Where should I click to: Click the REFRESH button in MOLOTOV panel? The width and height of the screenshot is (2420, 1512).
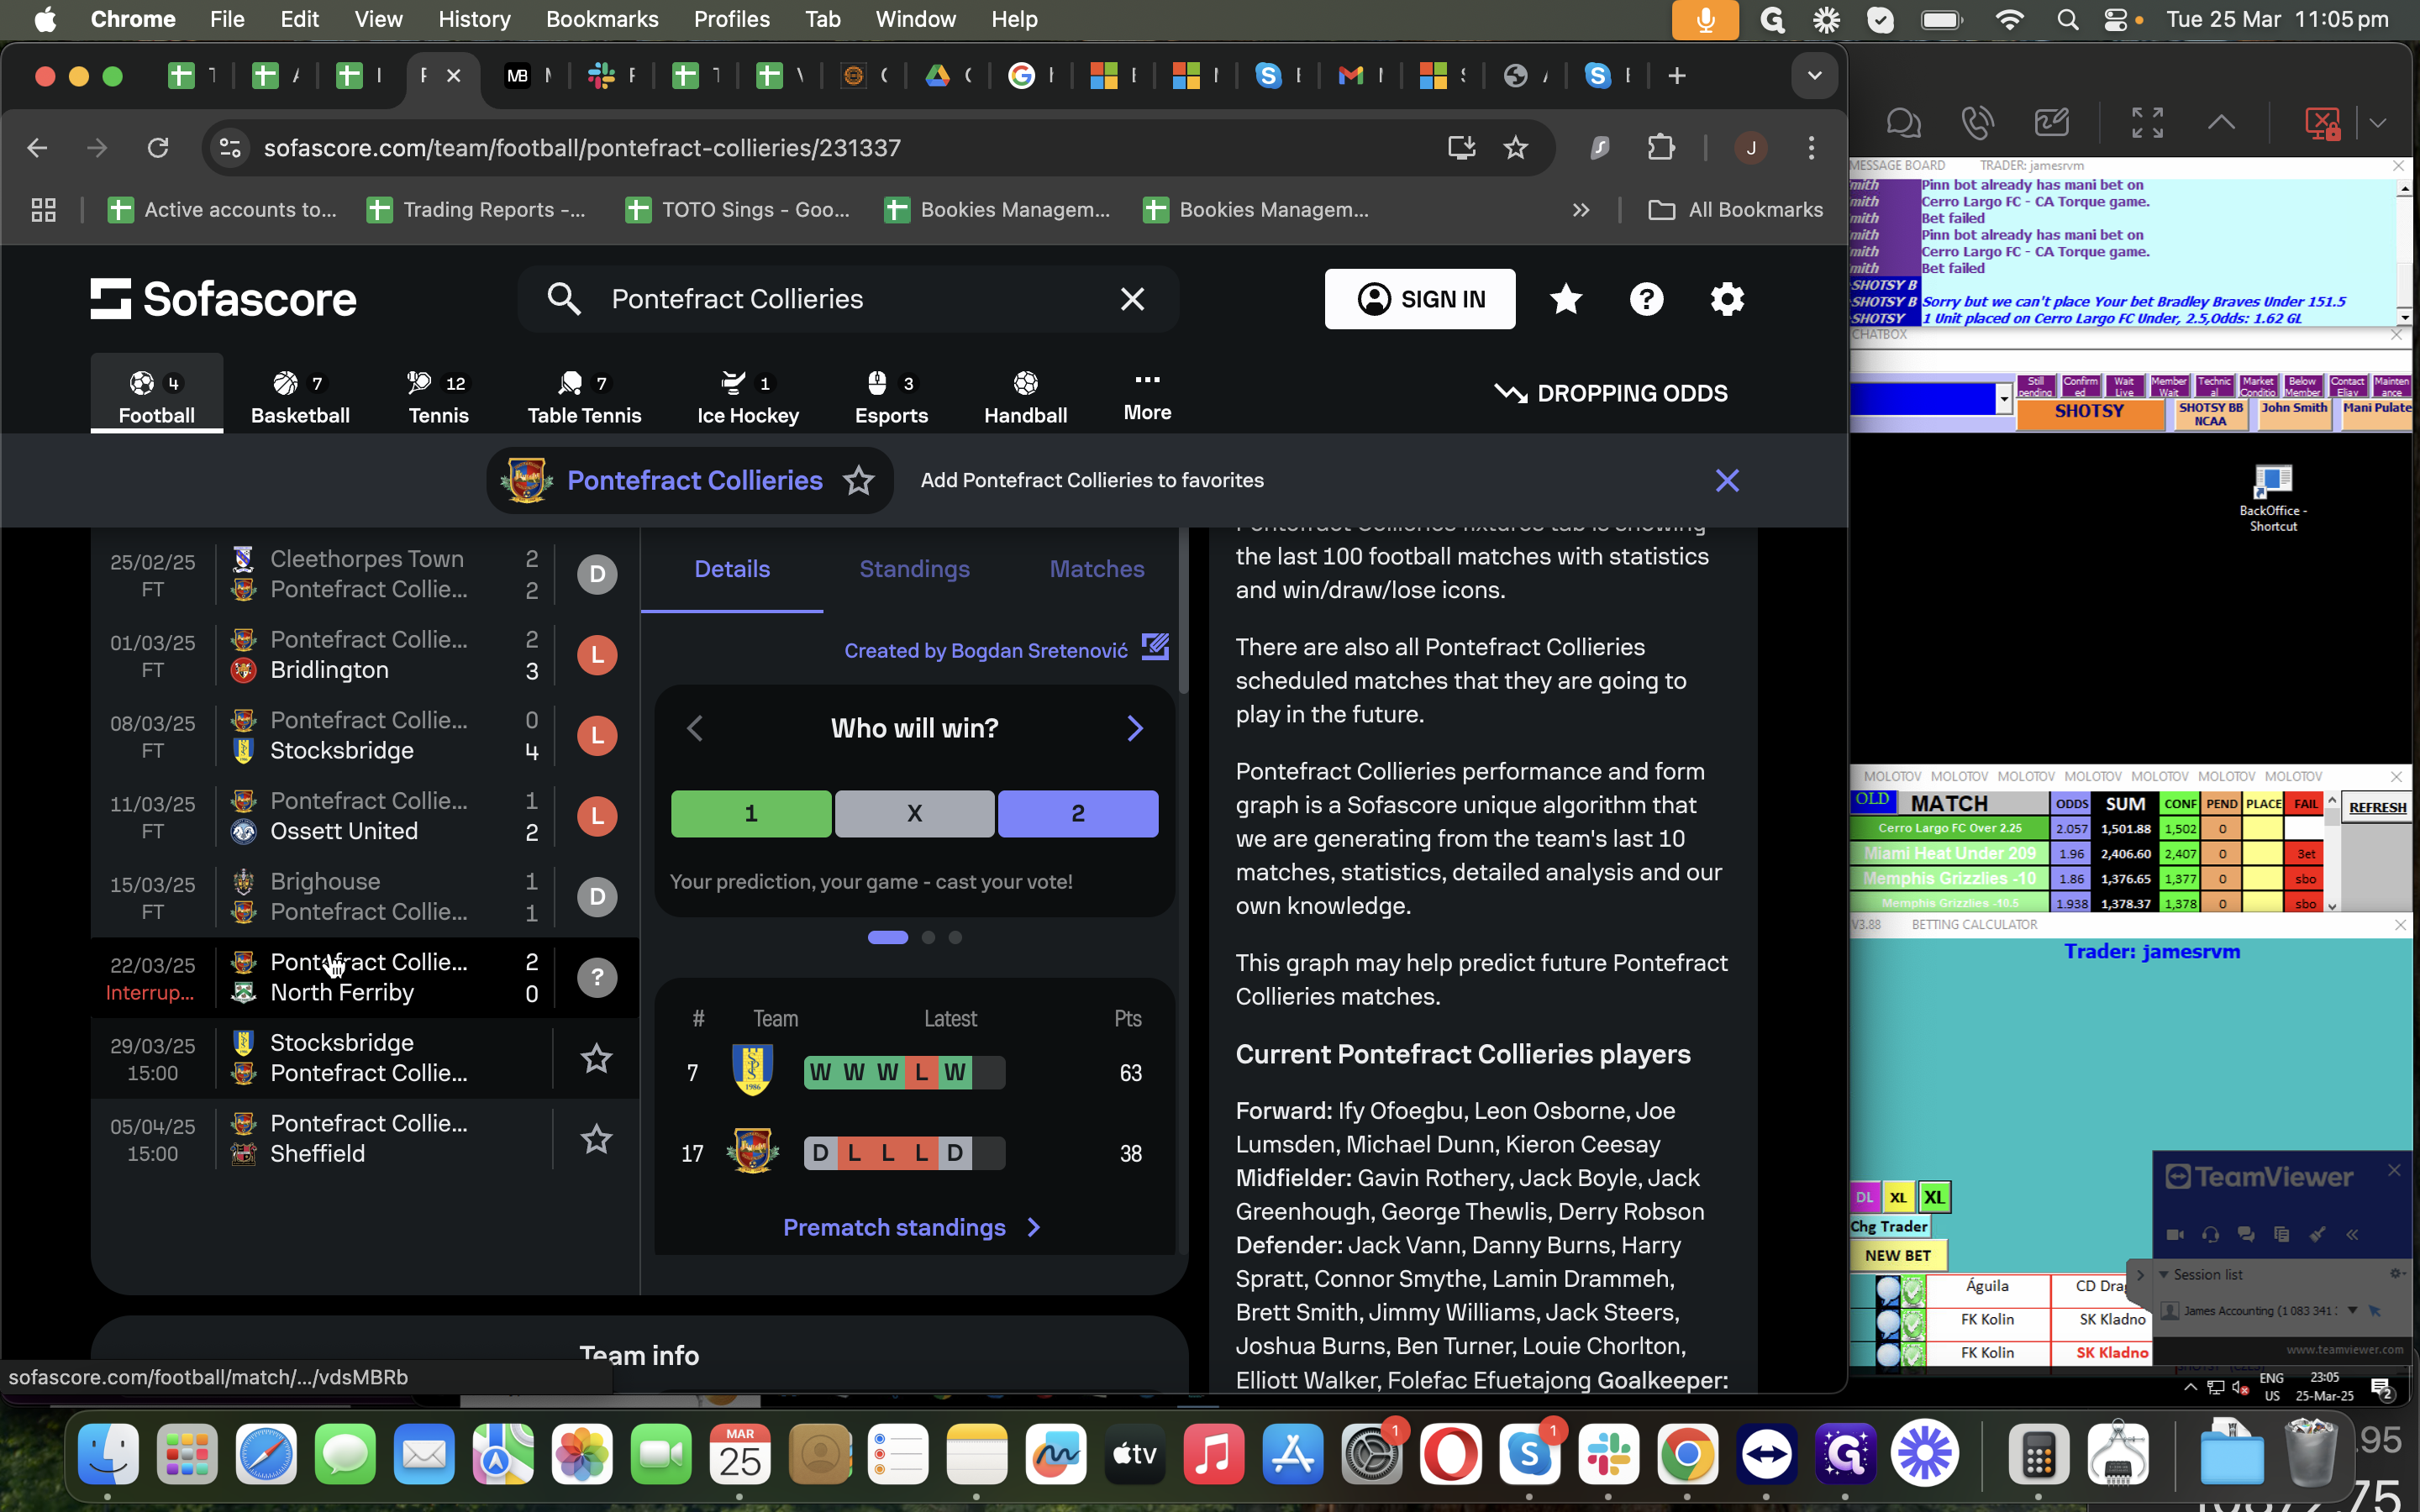[x=2377, y=807]
